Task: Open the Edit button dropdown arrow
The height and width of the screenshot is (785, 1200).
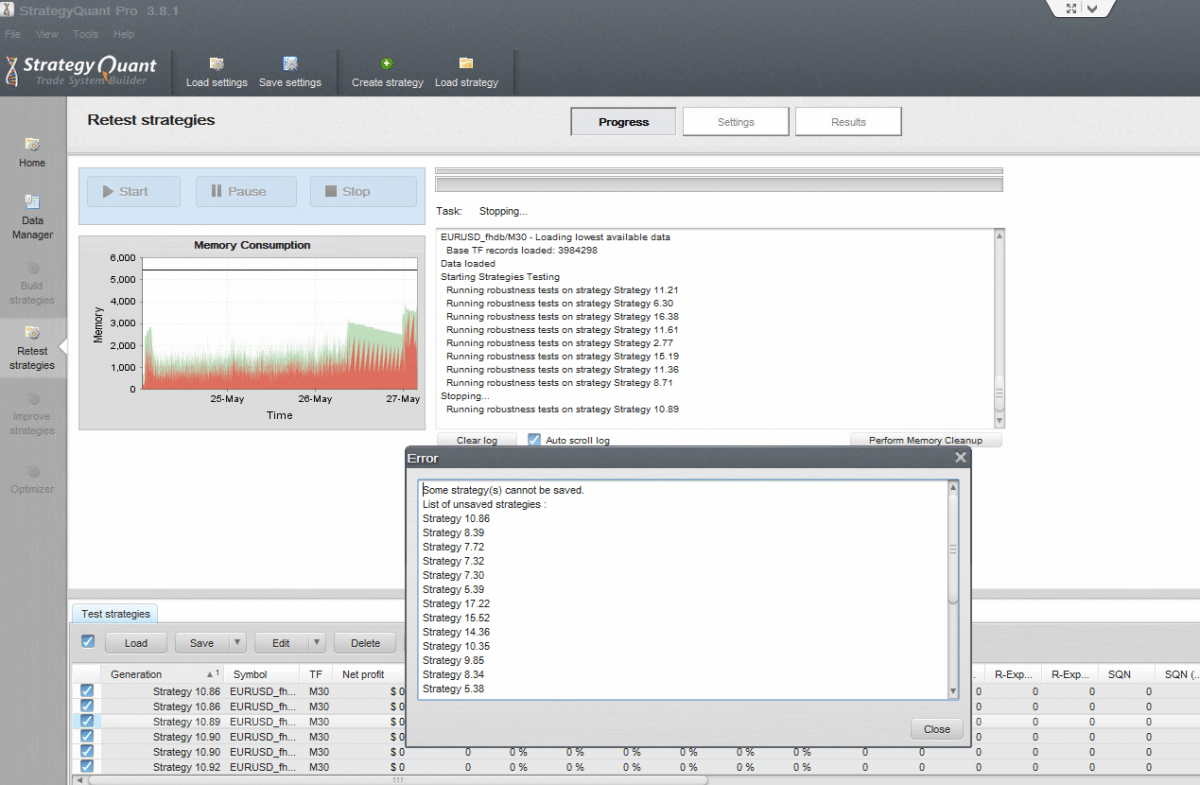Action: coord(316,643)
